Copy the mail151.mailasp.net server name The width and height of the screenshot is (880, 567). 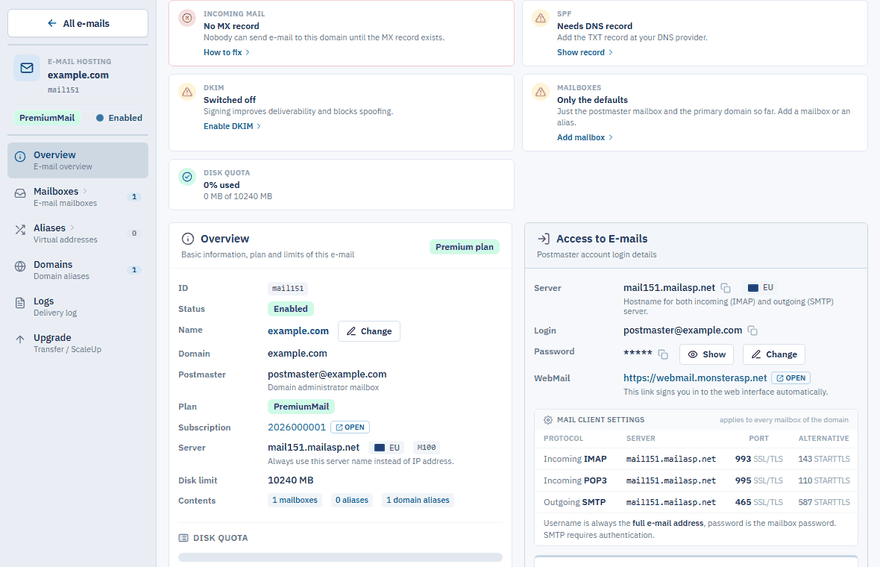coord(726,288)
